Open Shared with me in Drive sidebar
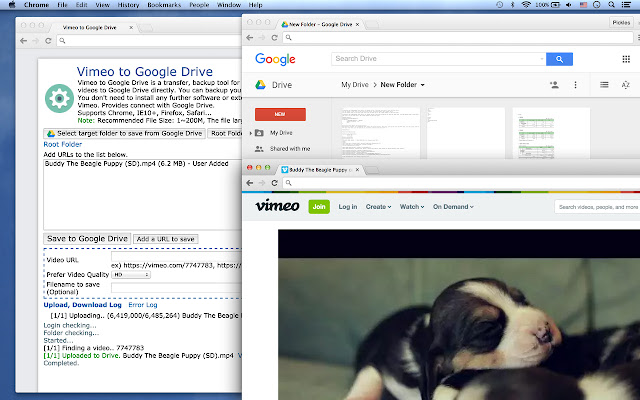 pos(290,149)
